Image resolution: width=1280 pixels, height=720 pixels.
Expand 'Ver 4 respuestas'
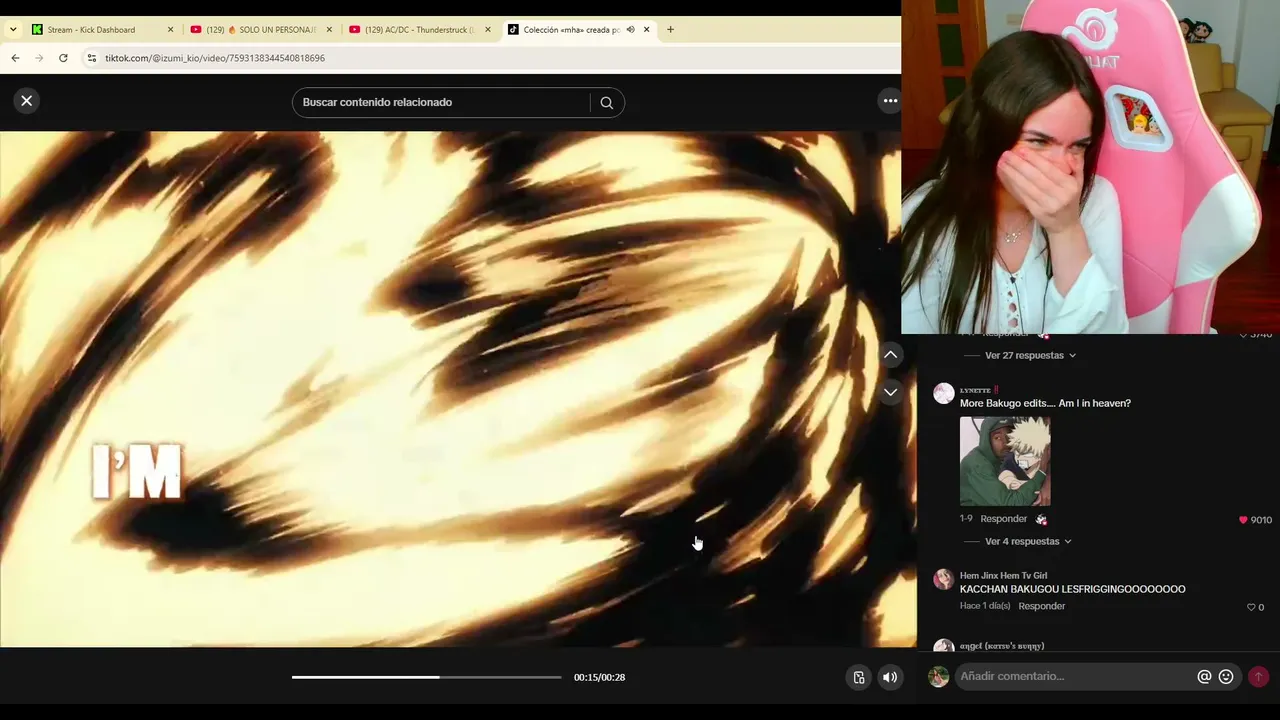pos(1028,541)
